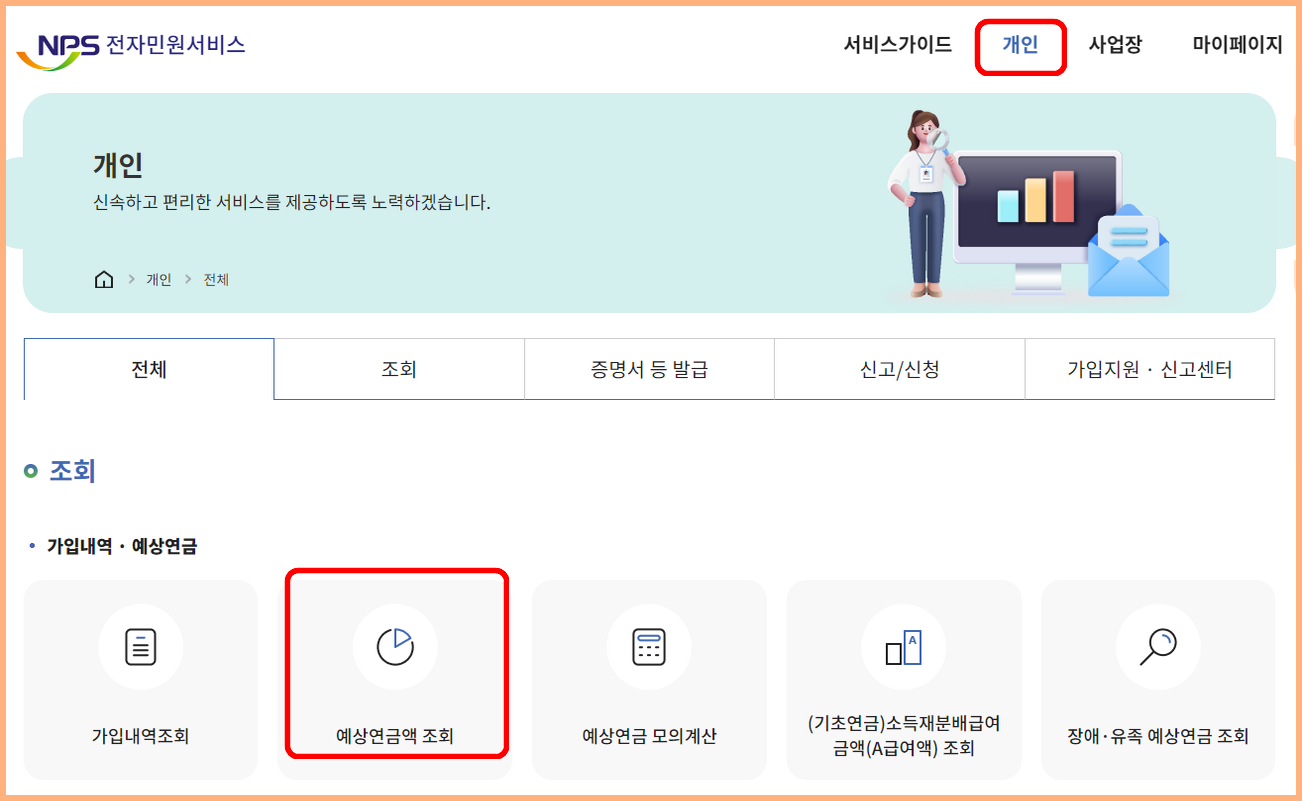The height and width of the screenshot is (801, 1302).
Task: Open A급여액 조회 via its chart icon
Action: (x=903, y=646)
